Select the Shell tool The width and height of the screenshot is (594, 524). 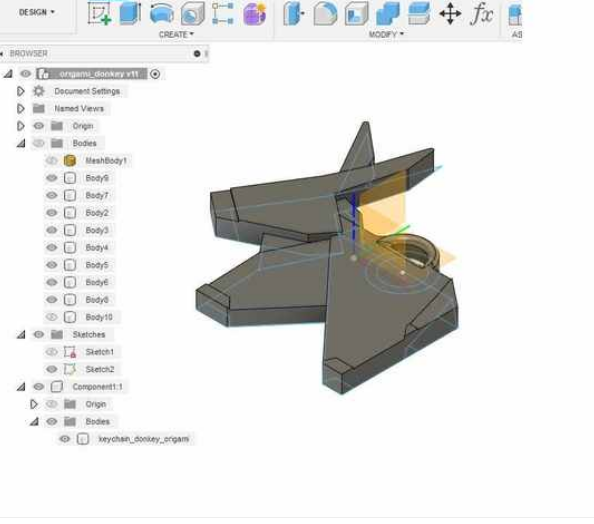[356, 13]
